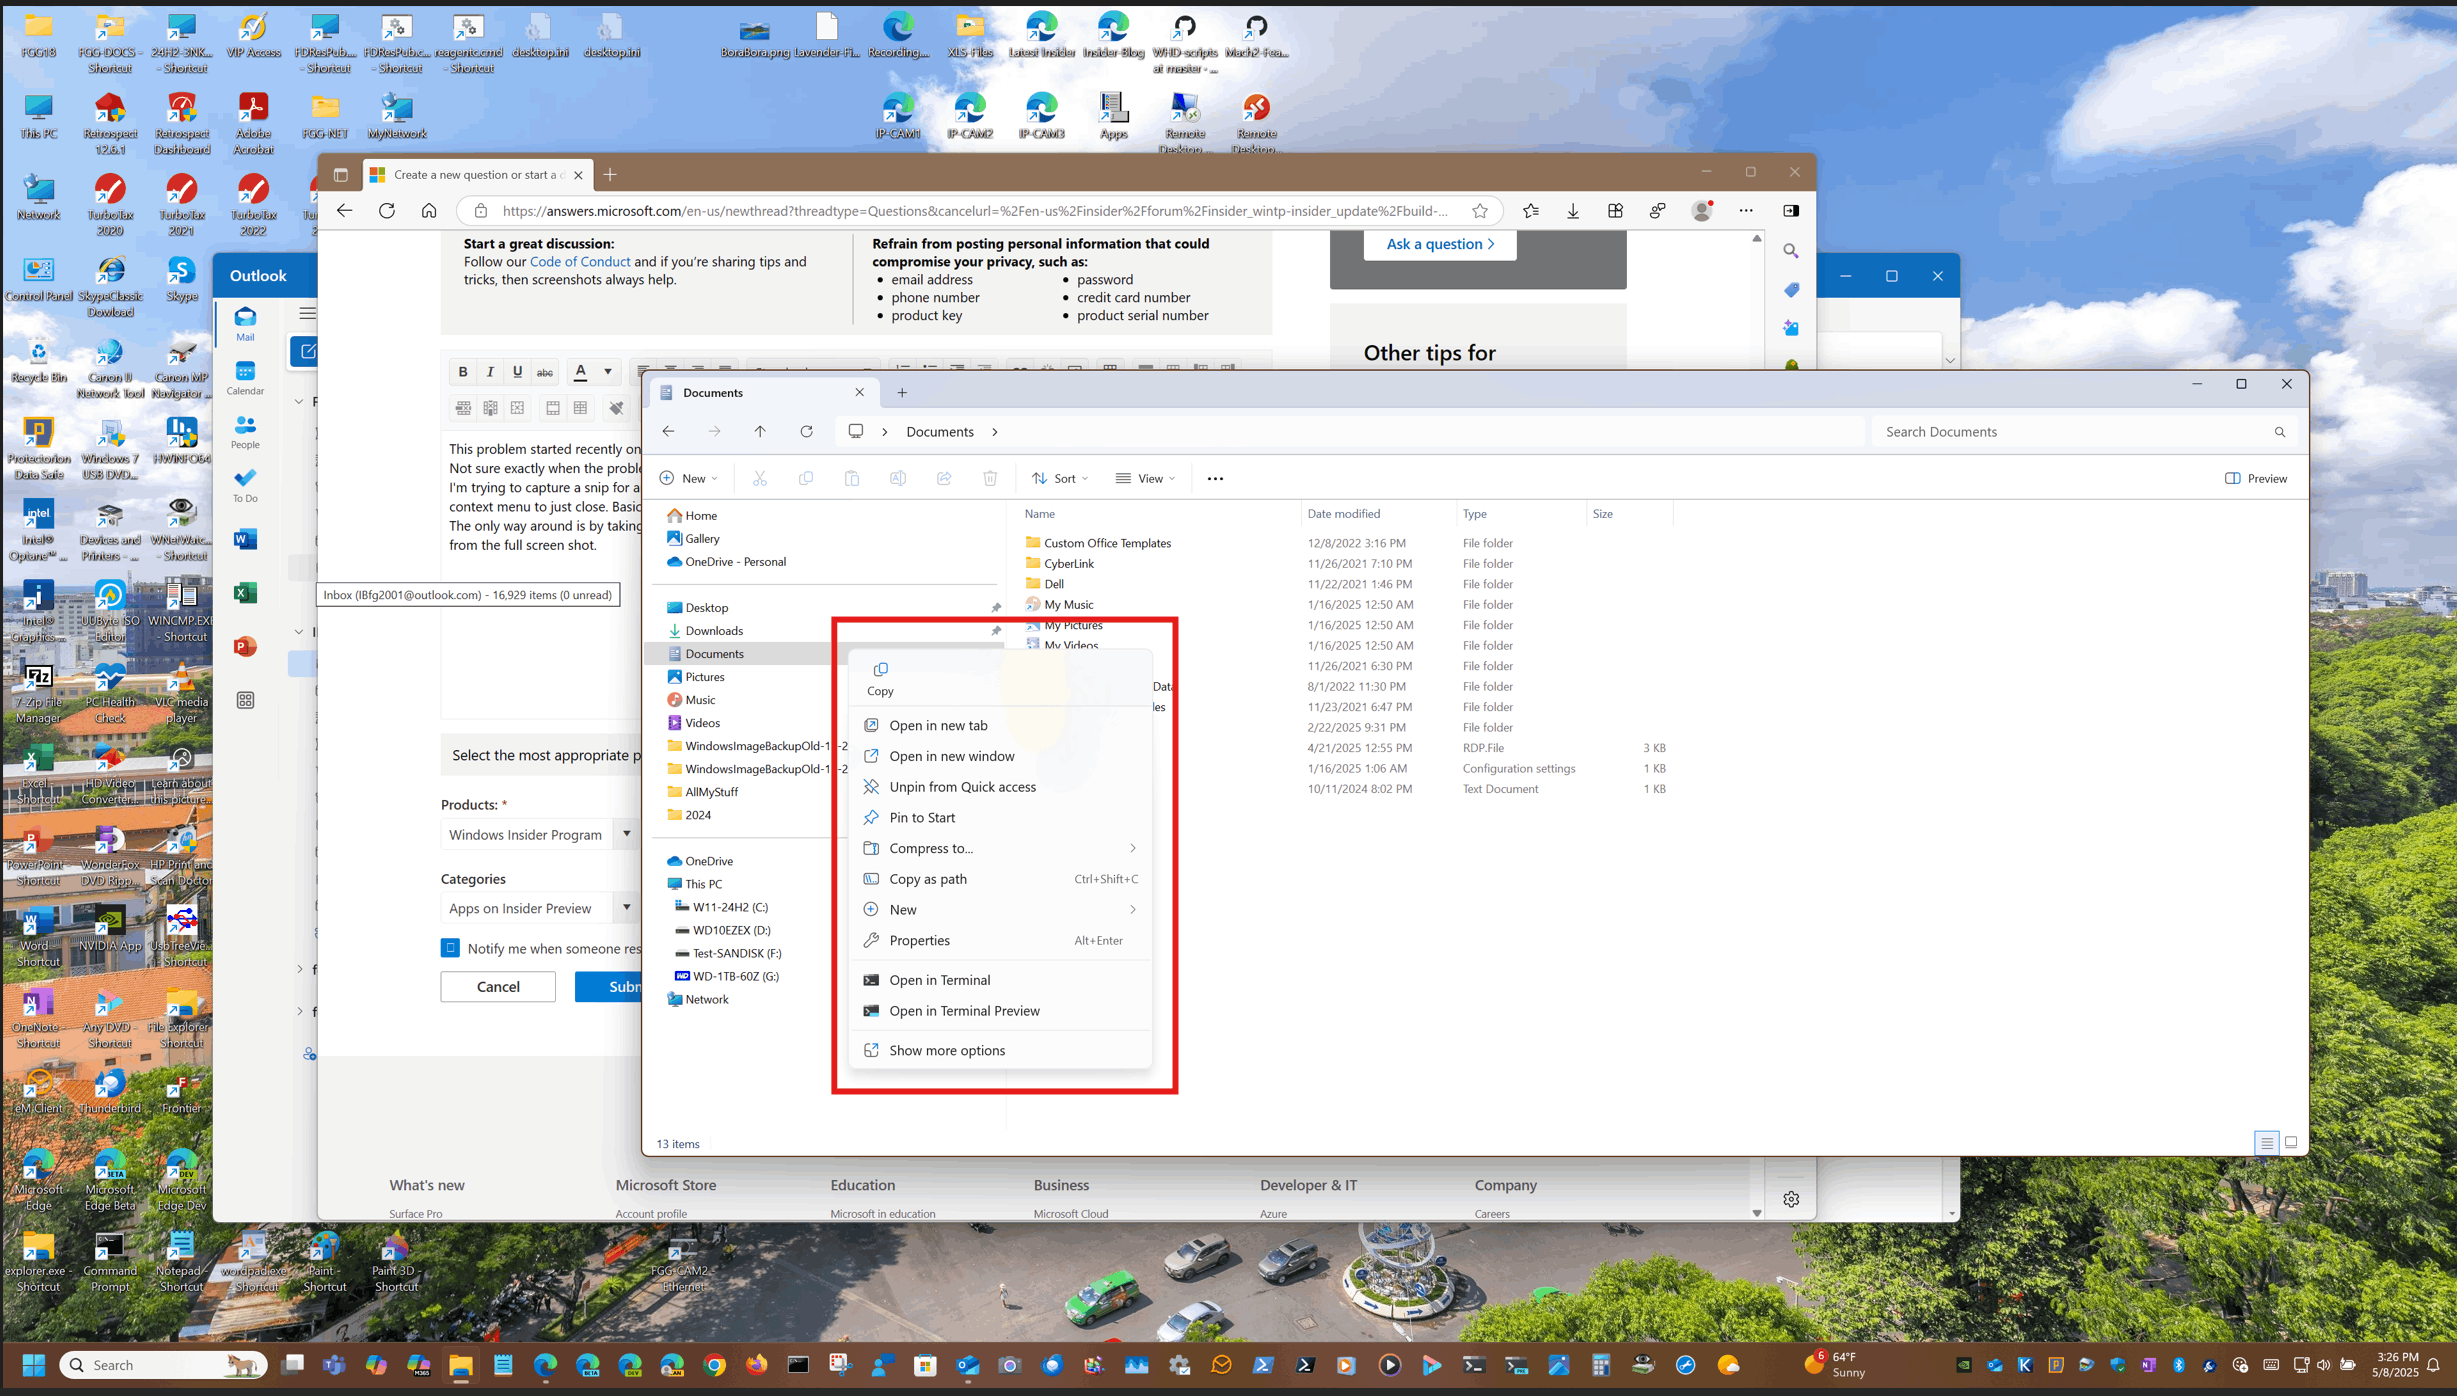Open the Sort dropdown in File Explorer

(1060, 478)
